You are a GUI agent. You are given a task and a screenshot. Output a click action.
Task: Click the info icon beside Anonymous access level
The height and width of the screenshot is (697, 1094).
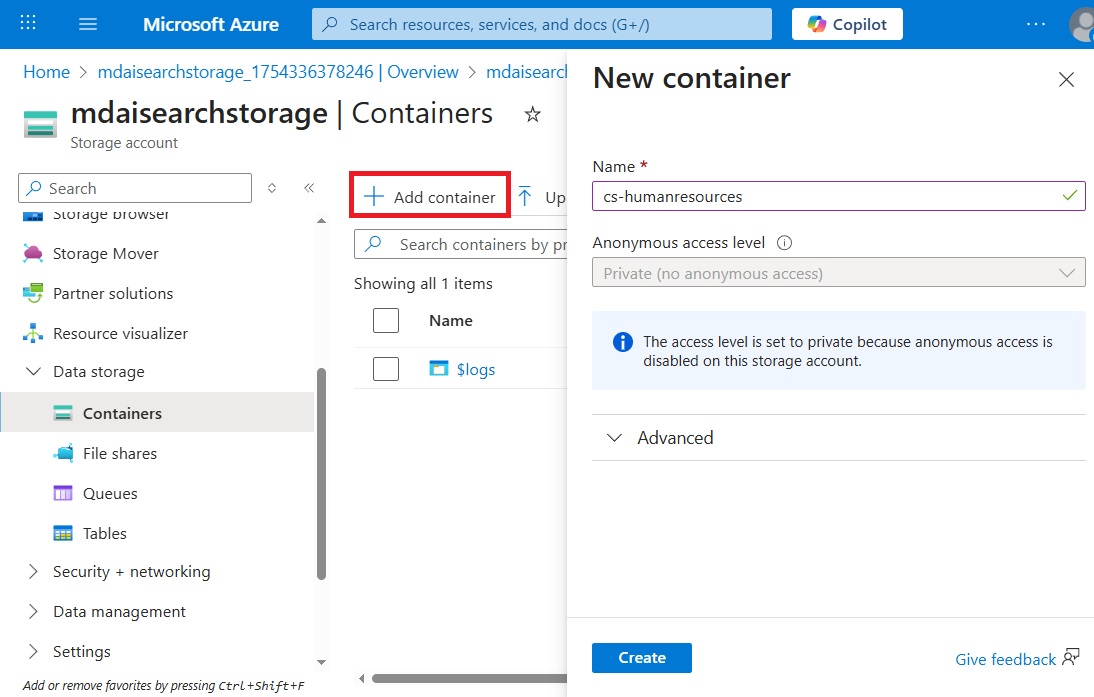tap(784, 242)
